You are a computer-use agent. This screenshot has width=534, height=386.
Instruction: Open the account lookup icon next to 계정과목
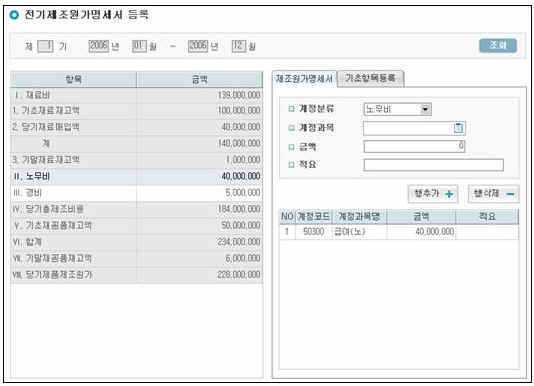click(458, 128)
